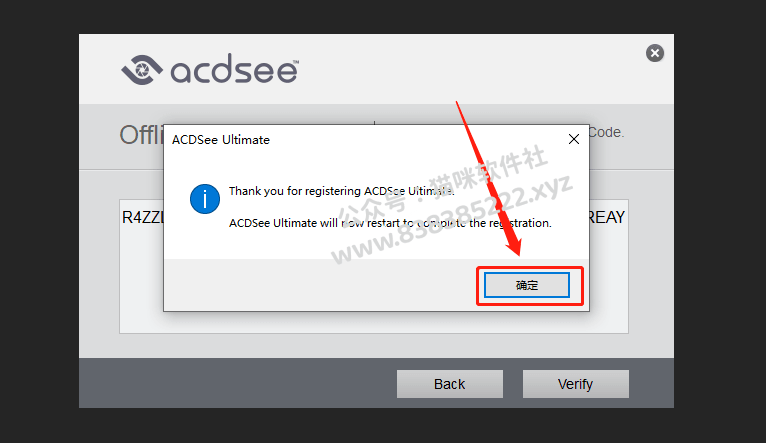Viewport: 766px width, 443px height.
Task: Select the 'Thank you for registering' message
Action: (341, 191)
